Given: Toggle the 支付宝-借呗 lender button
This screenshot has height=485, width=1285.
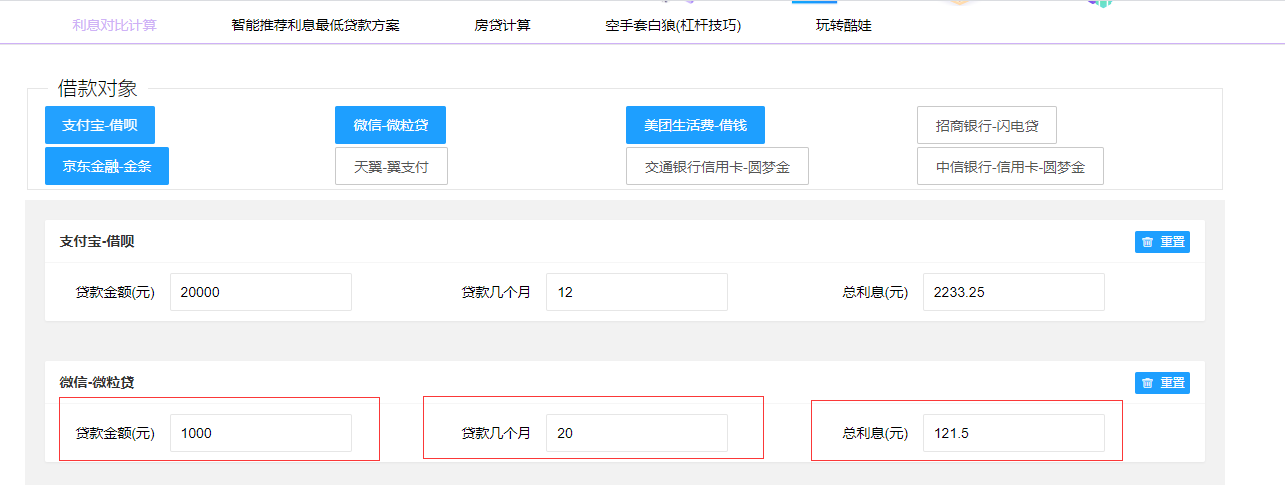Looking at the screenshot, I should pyautogui.click(x=100, y=125).
